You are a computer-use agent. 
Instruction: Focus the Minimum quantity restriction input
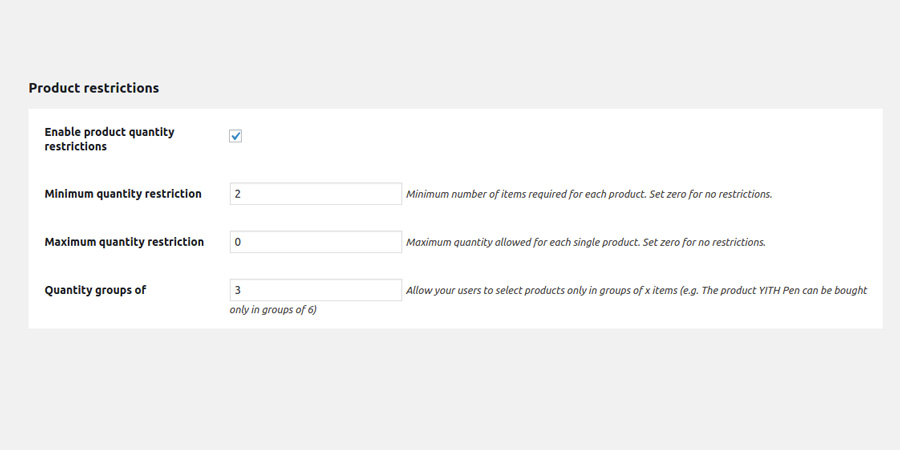click(315, 194)
